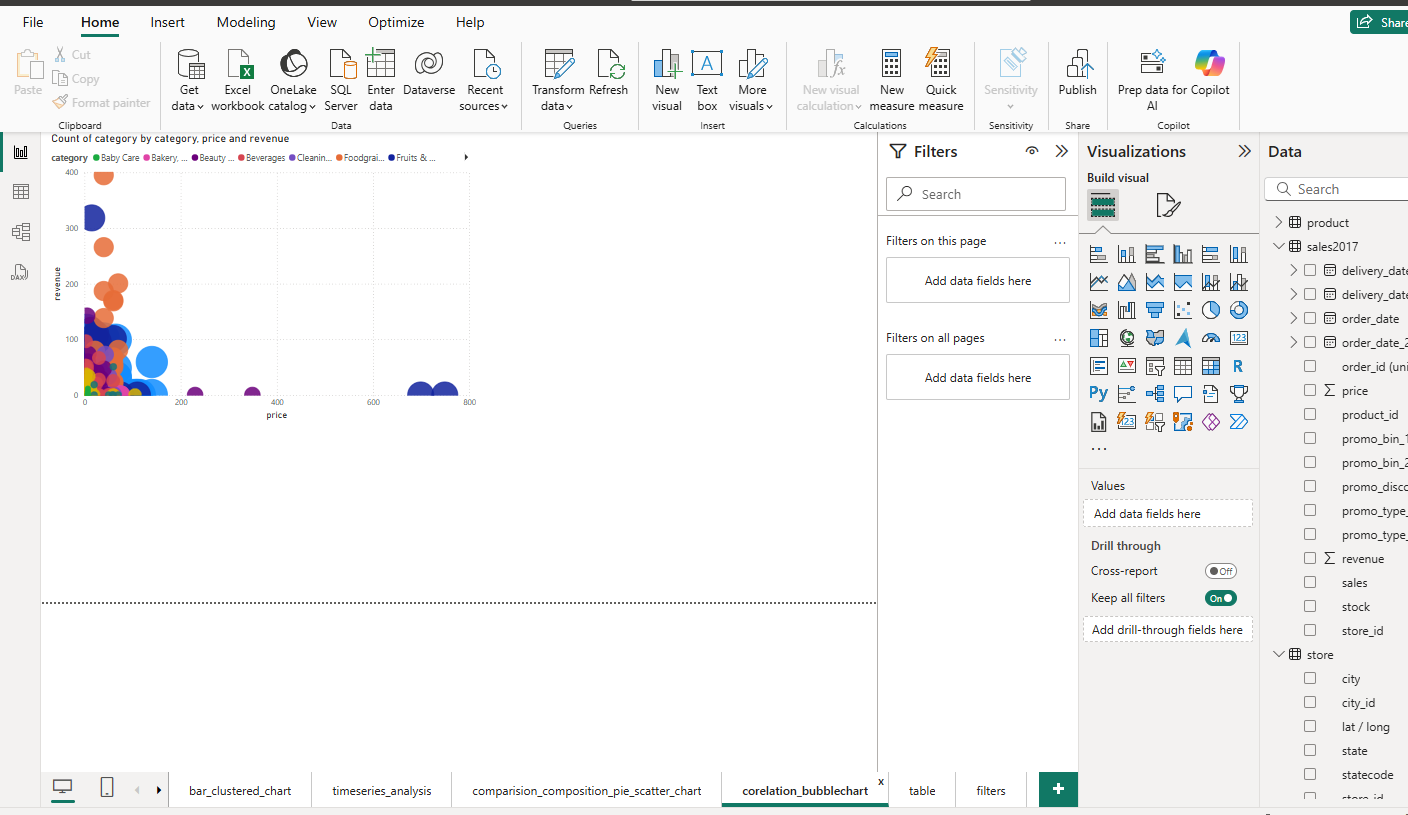Toggle the Keep all filters switch
The image size is (1408, 815).
coord(1220,598)
